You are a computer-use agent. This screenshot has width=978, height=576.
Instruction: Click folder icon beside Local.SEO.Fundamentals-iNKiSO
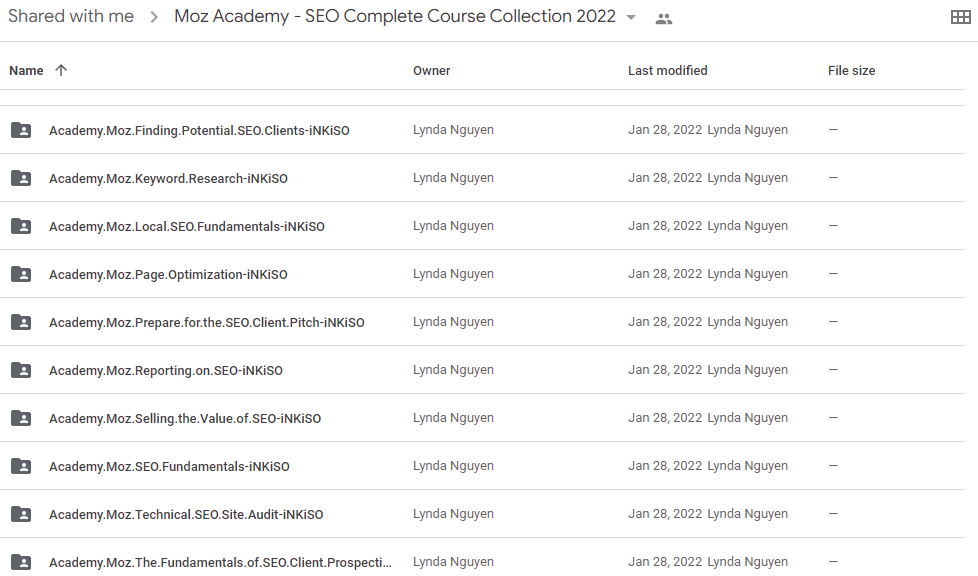(21, 226)
